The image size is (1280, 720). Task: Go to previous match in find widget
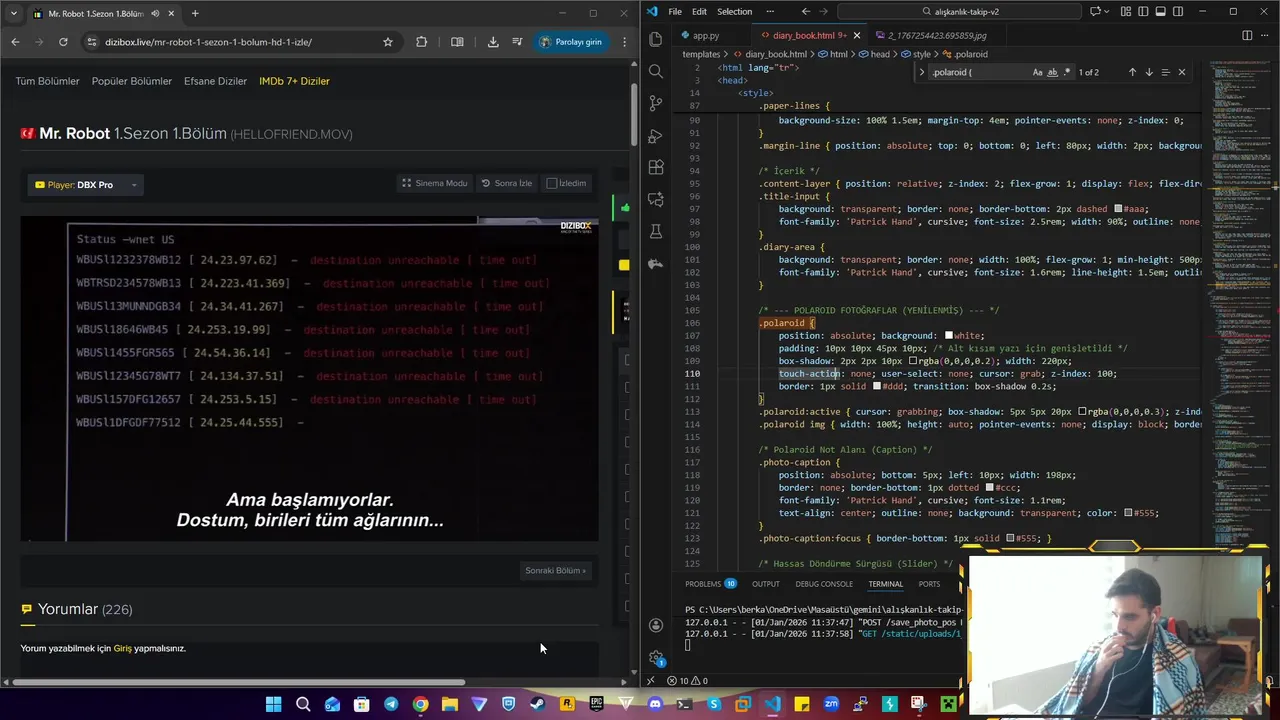(x=1132, y=72)
